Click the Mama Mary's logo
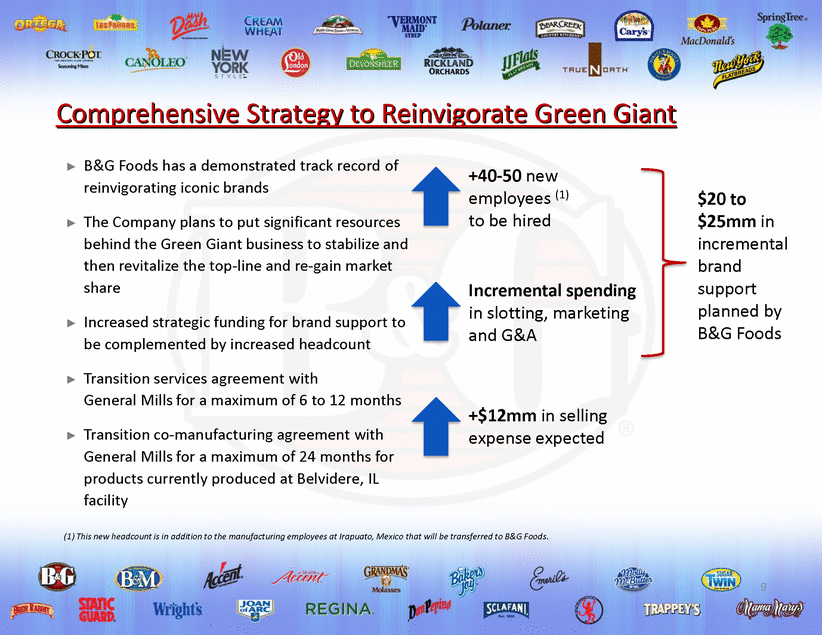822x635 pixels. click(x=769, y=609)
